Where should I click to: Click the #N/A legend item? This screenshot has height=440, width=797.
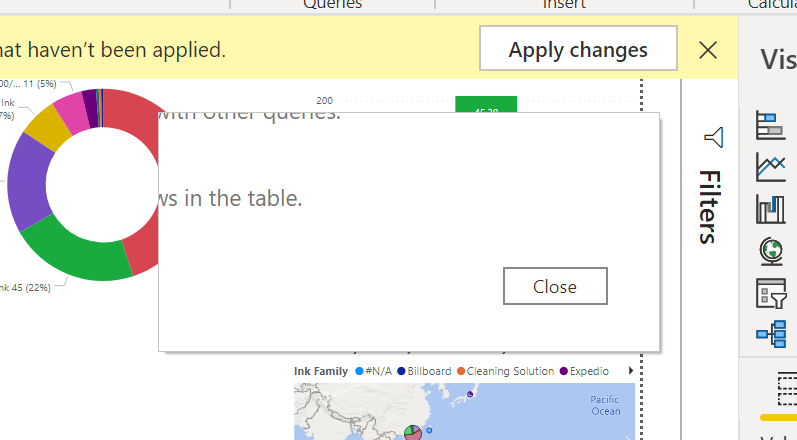[374, 371]
